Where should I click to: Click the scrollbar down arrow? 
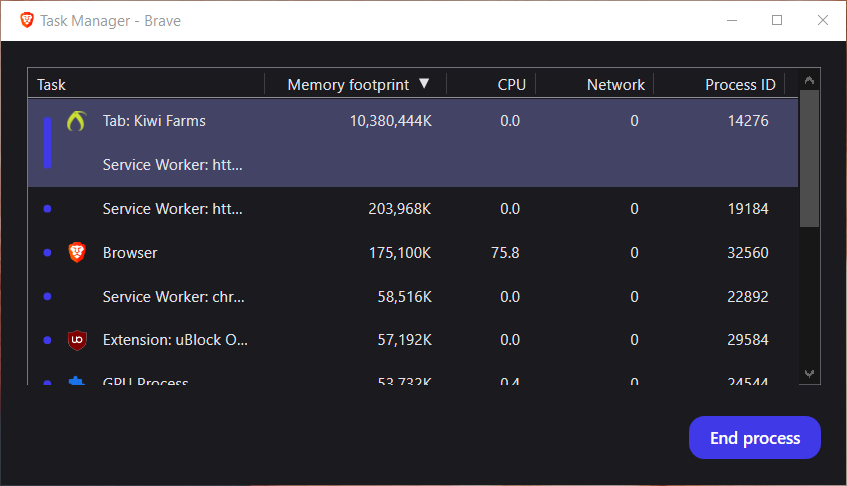click(809, 373)
